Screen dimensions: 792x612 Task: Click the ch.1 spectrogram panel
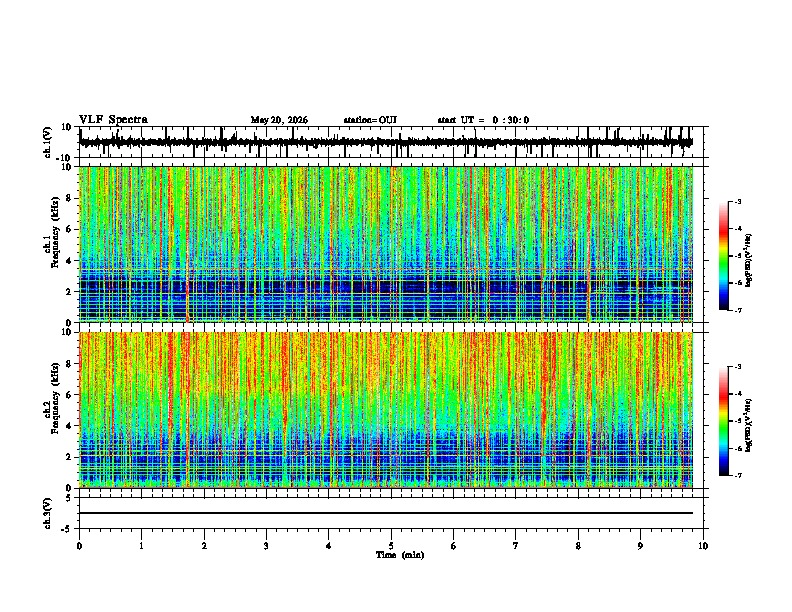[386, 244]
